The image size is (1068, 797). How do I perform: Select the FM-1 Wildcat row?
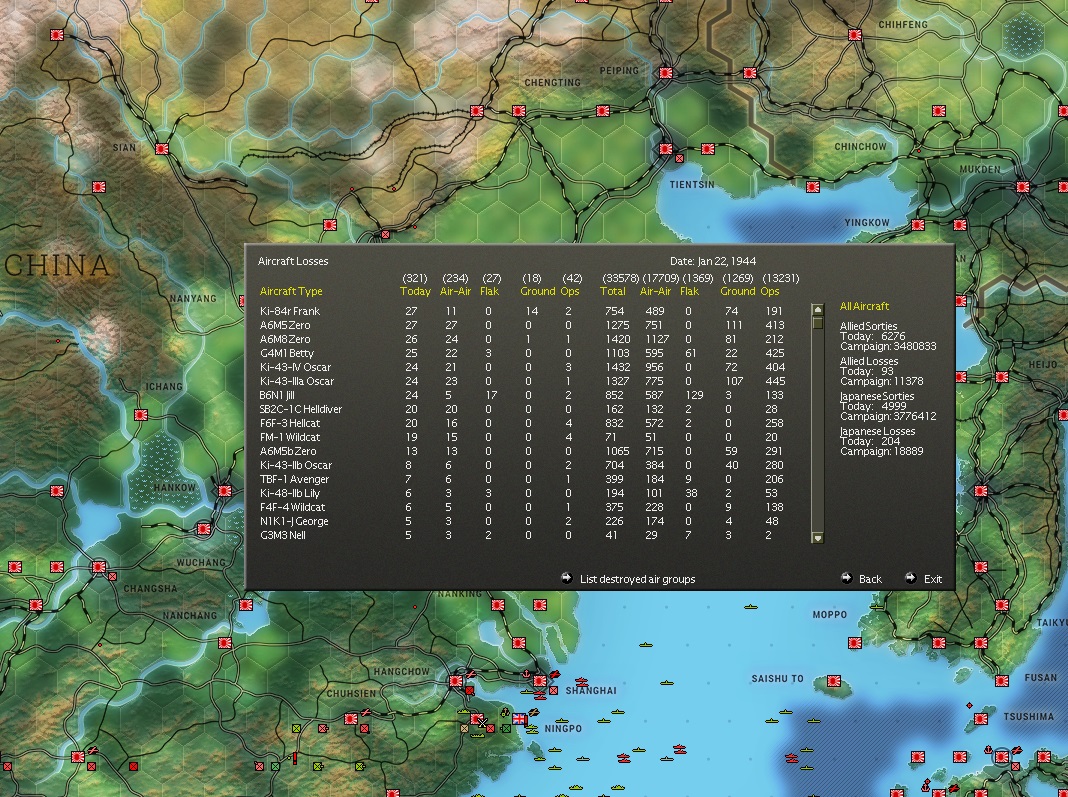(522, 437)
